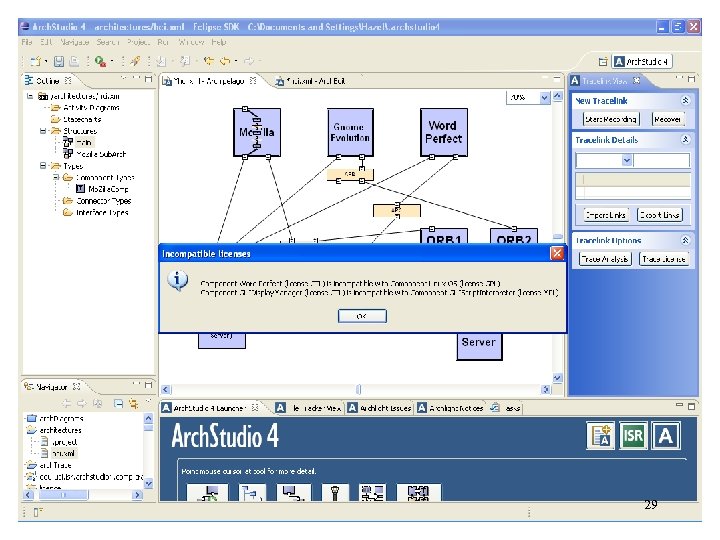720x540 pixels.
Task: Open the Interface Types folder
Action: (x=102, y=212)
